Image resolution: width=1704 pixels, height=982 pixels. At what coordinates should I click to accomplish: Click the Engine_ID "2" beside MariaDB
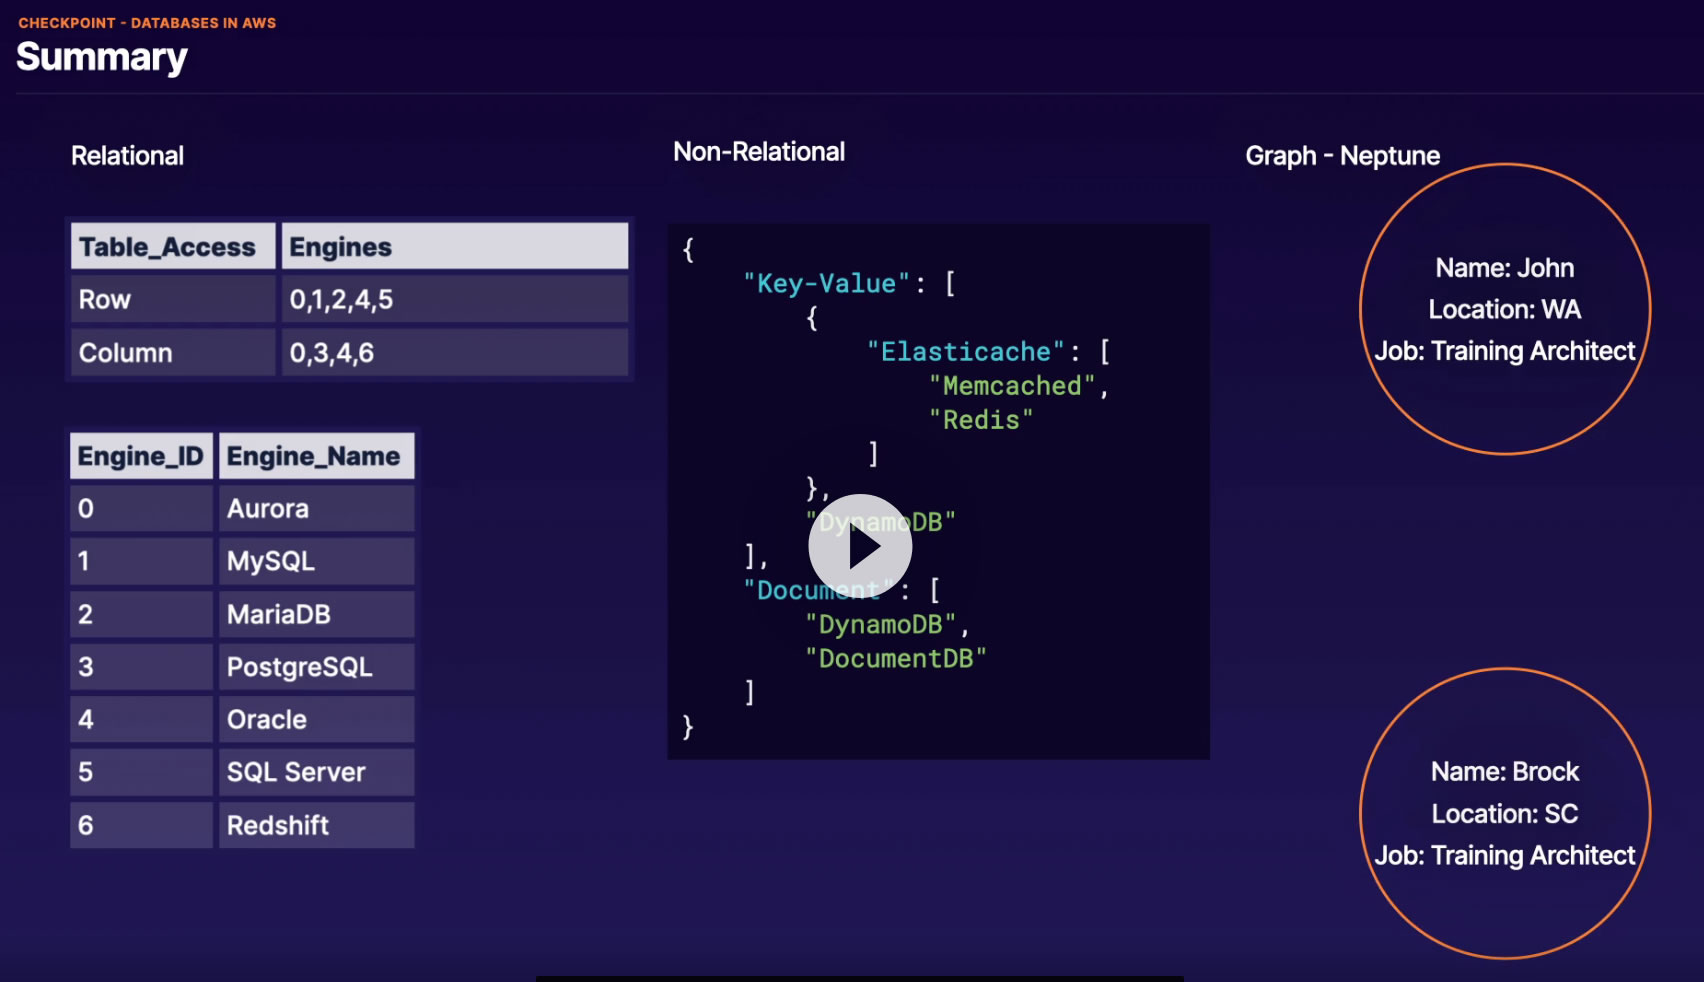tap(141, 614)
